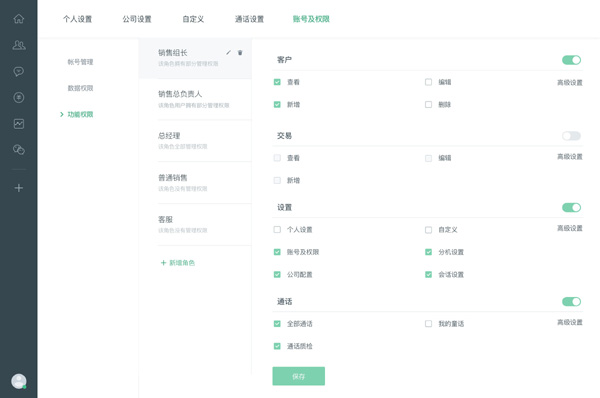
Task: Click the 保存 button
Action: click(298, 376)
